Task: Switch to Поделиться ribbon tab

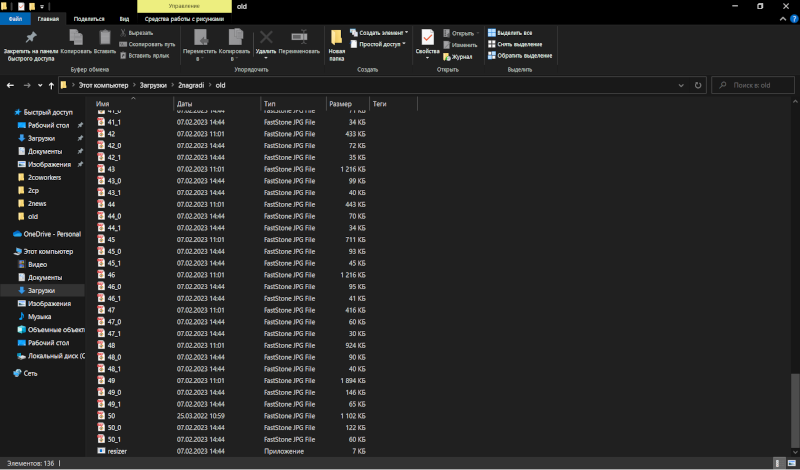Action: pyautogui.click(x=89, y=19)
